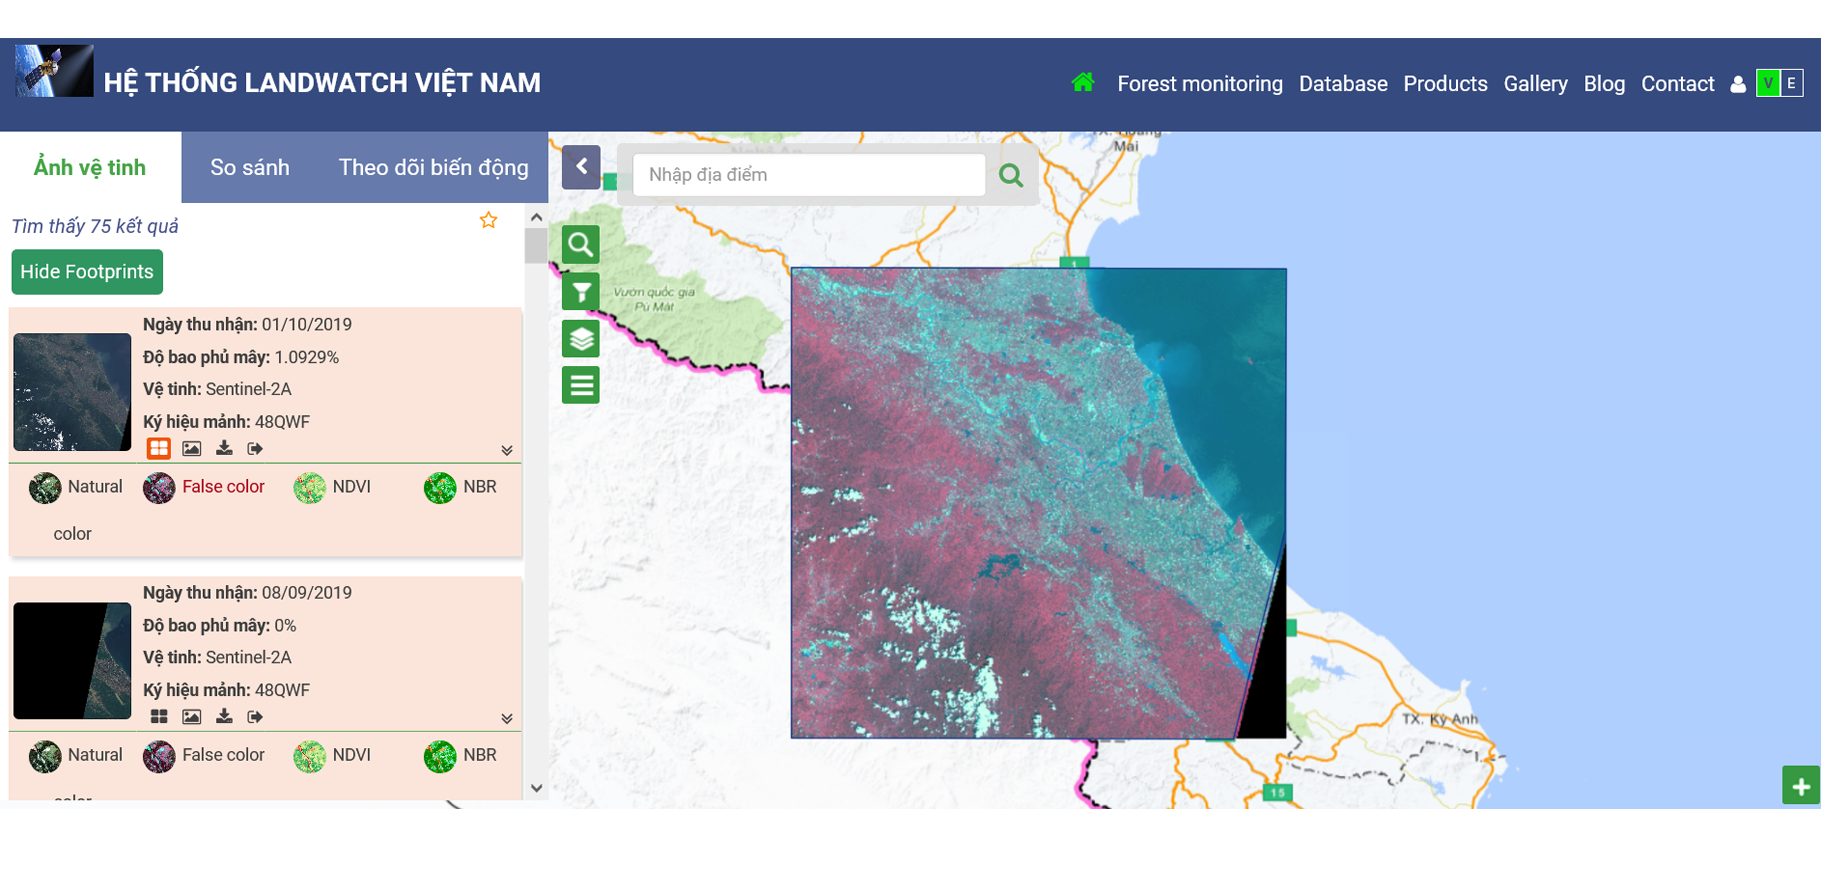Image resolution: width=1821 pixels, height=875 pixels.
Task: Open the list menu icon on map
Action: (580, 385)
